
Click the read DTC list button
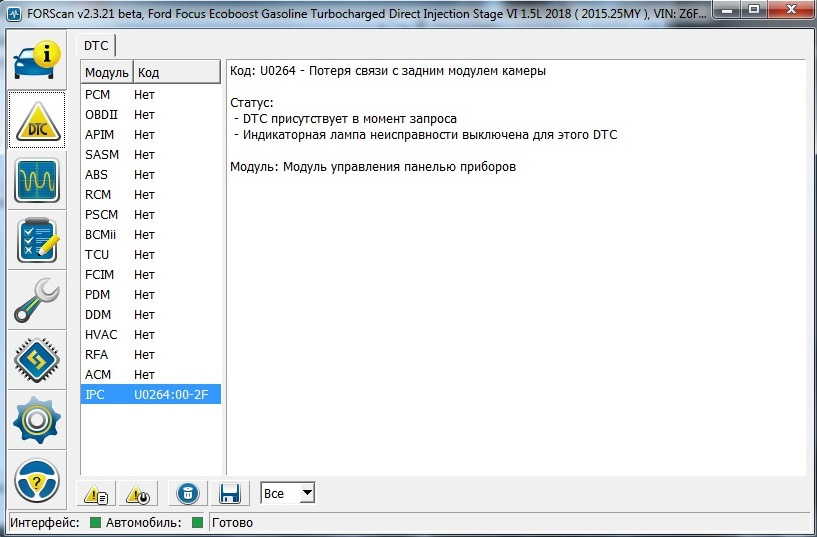pyautogui.click(x=96, y=493)
